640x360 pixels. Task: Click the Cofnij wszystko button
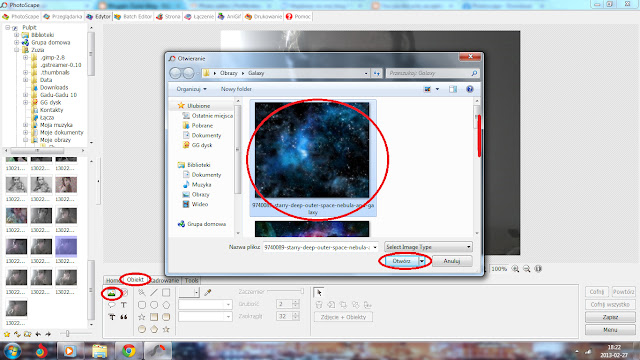(x=610, y=304)
